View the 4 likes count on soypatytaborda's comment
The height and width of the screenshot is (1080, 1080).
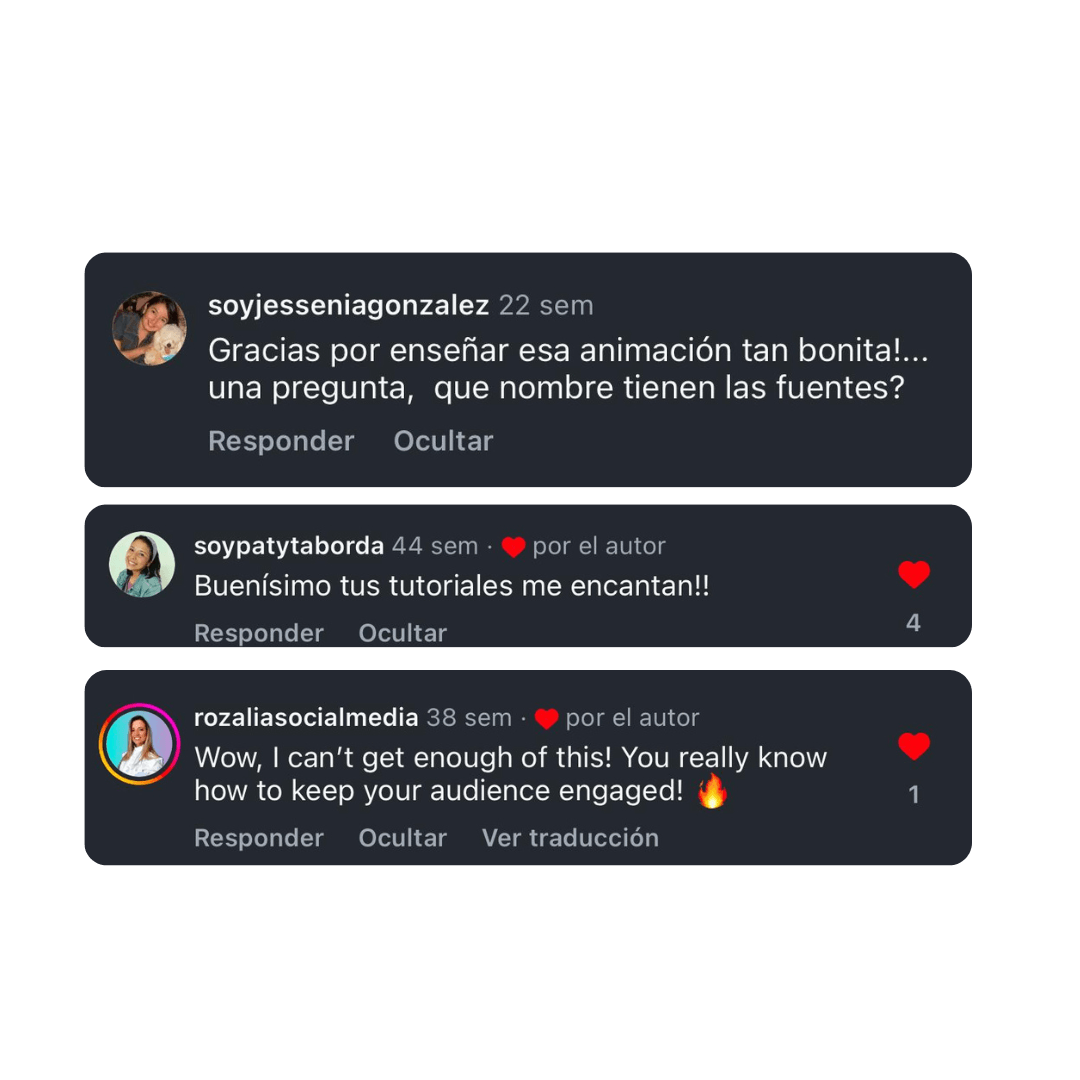(913, 623)
